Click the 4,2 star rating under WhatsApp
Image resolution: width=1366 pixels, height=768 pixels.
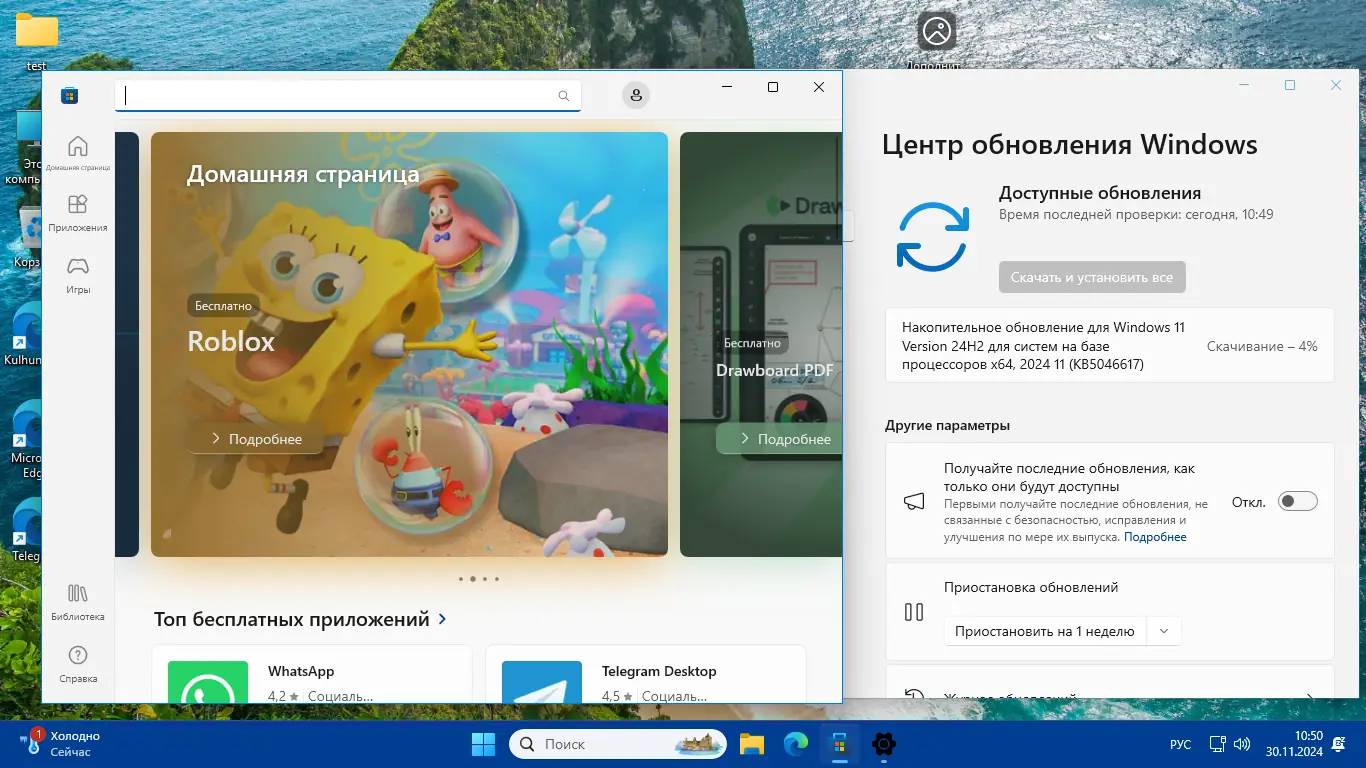pyautogui.click(x=283, y=696)
